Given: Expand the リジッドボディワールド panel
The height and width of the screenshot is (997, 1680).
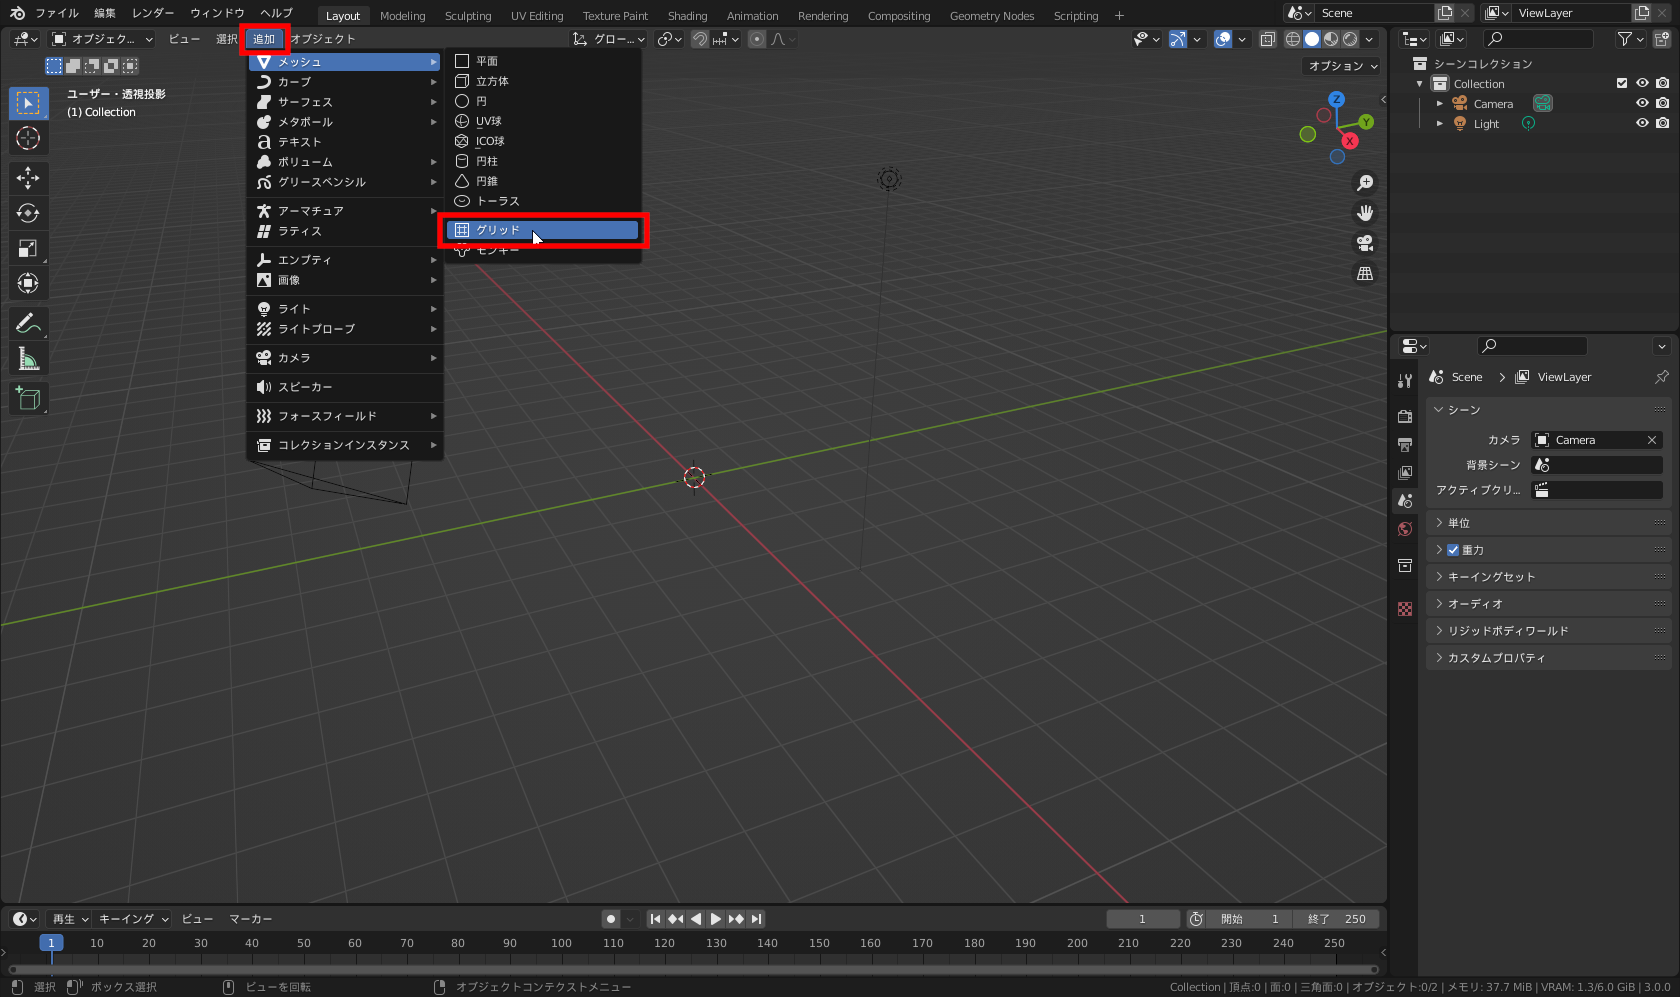Looking at the screenshot, I should (x=1548, y=631).
